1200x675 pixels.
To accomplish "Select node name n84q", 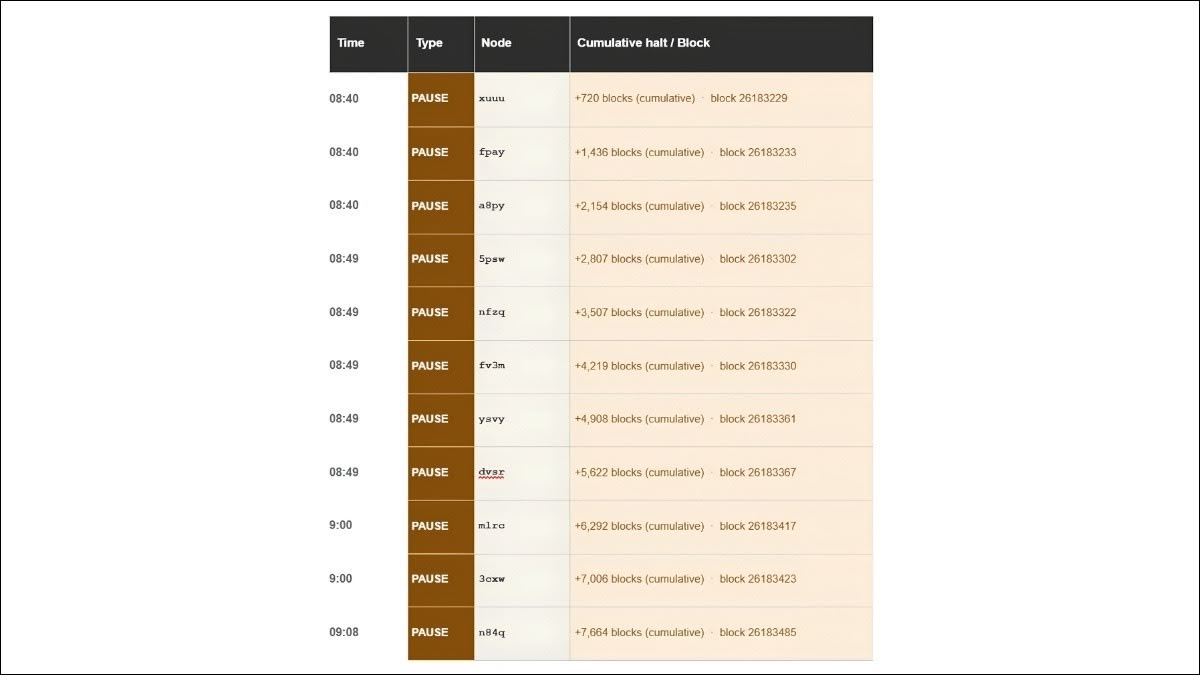I will (492, 633).
